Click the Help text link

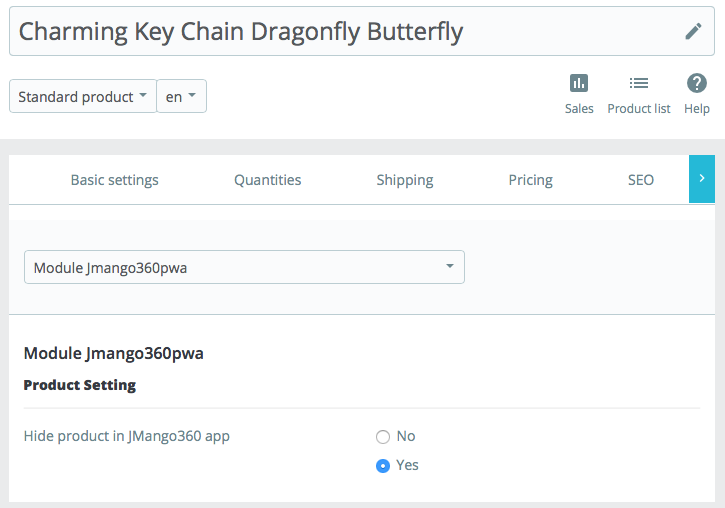pyautogui.click(x=697, y=108)
